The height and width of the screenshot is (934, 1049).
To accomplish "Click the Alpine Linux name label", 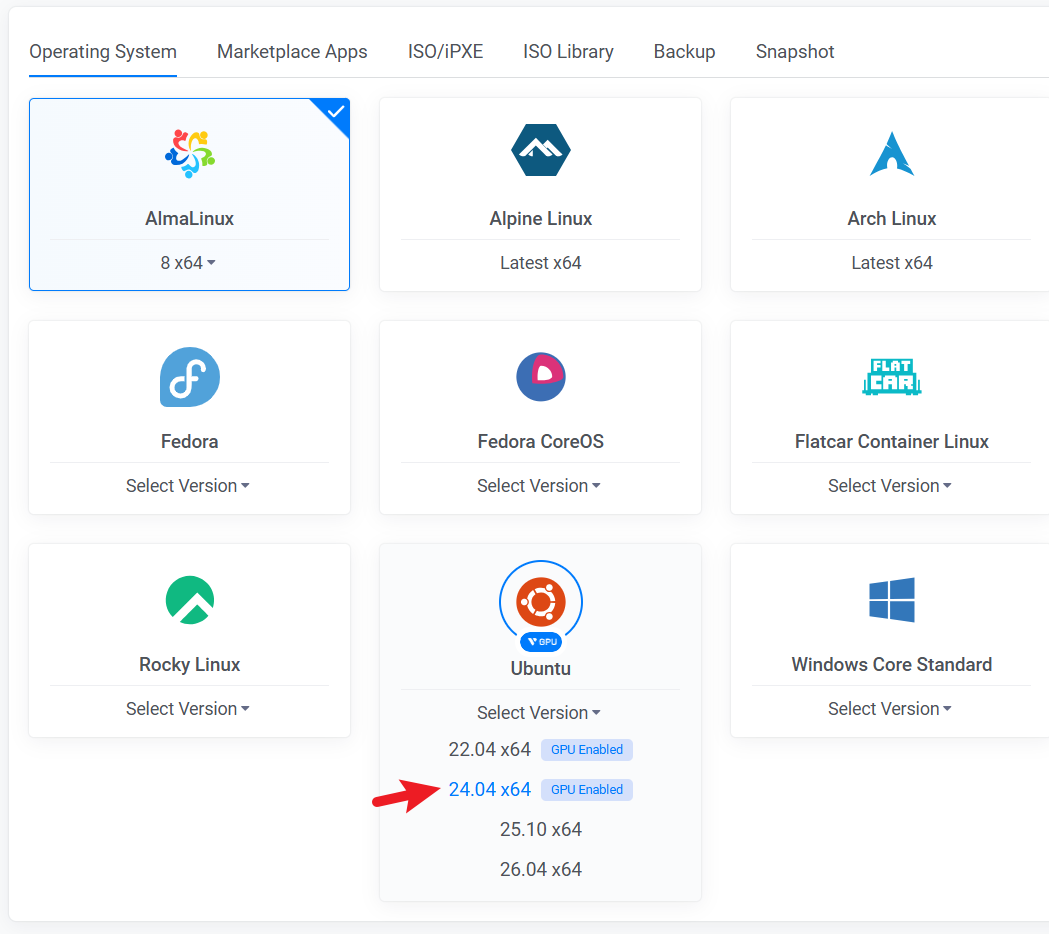I will pos(541,219).
